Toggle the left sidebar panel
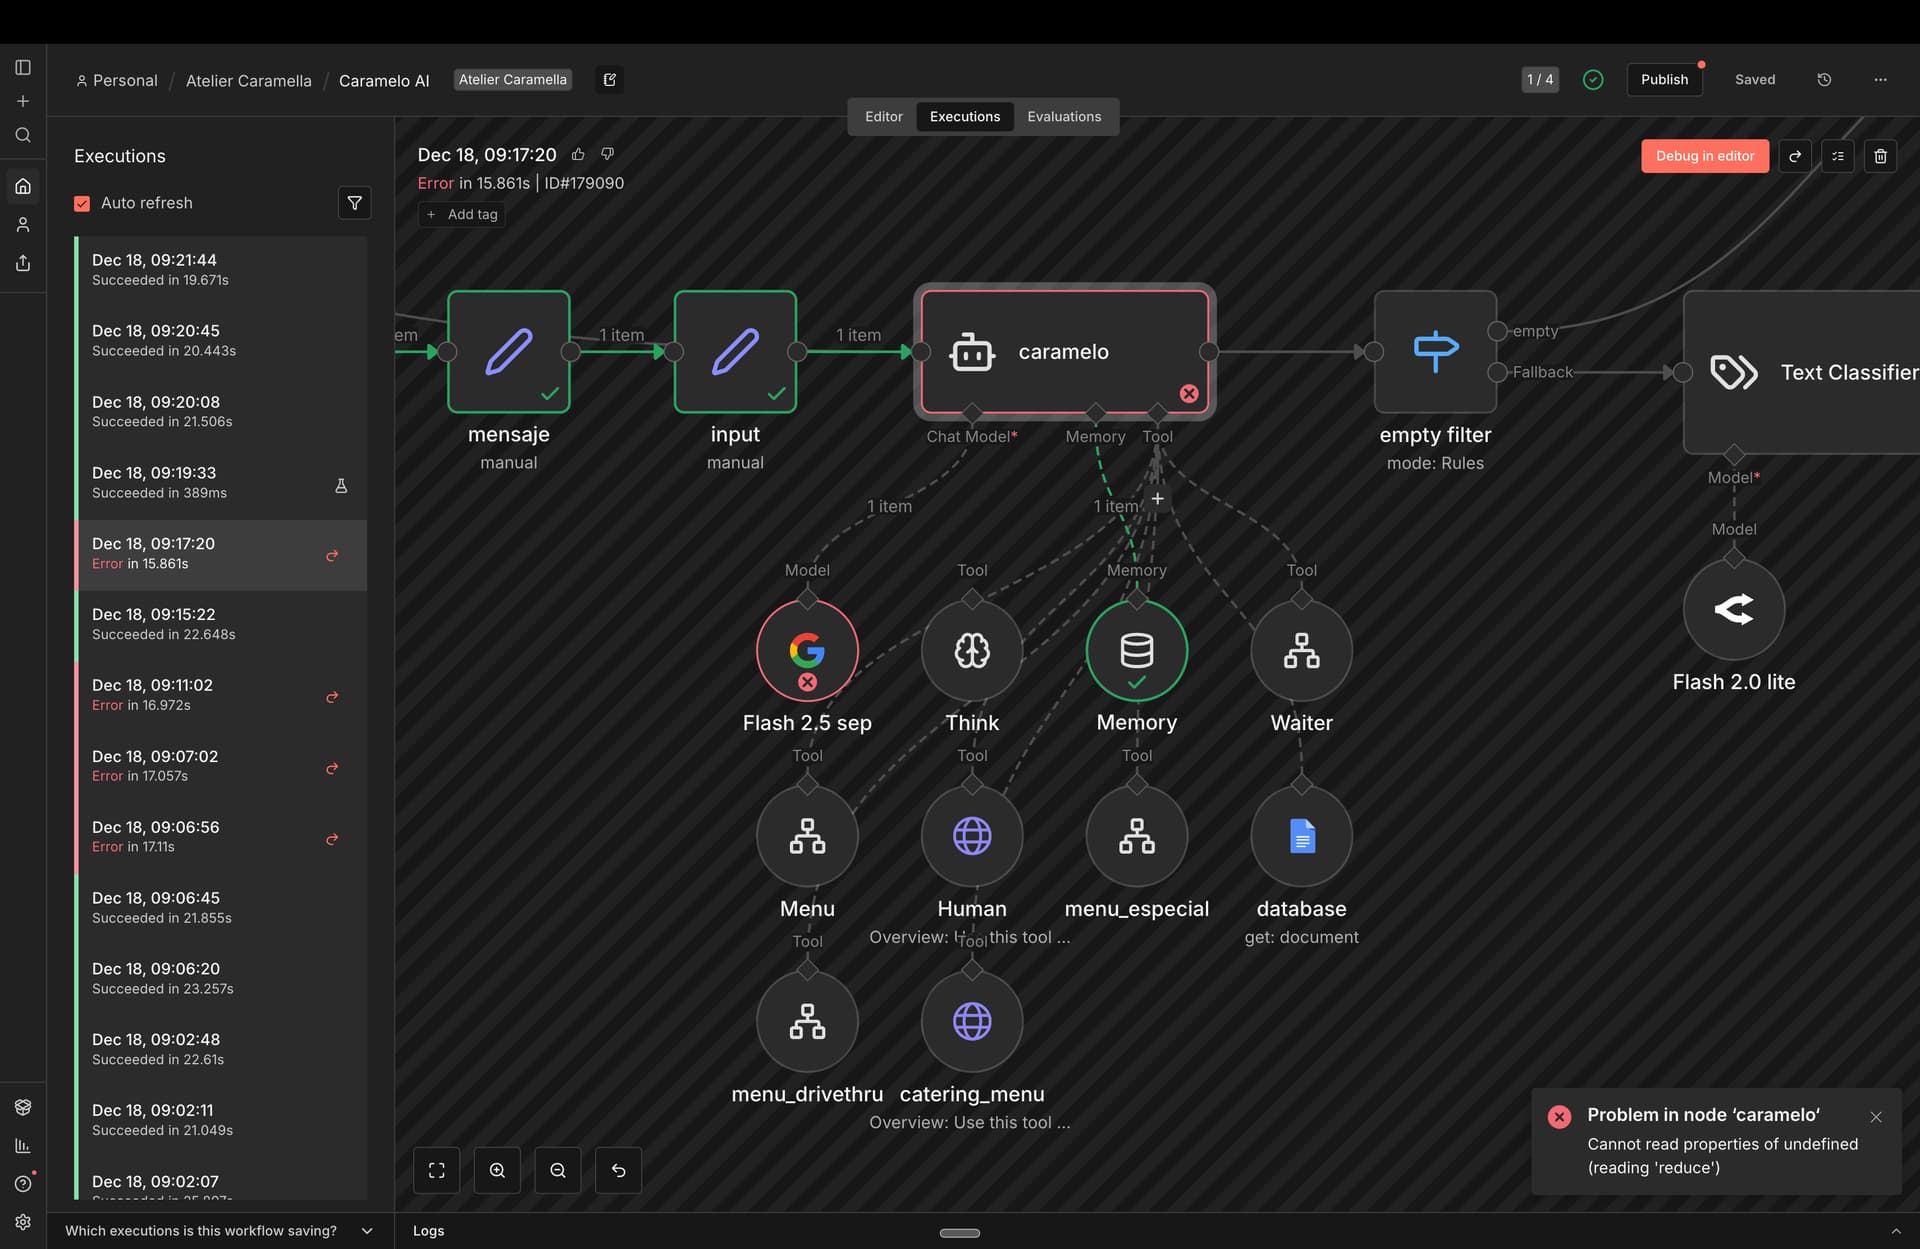The height and width of the screenshot is (1249, 1920). [x=23, y=67]
